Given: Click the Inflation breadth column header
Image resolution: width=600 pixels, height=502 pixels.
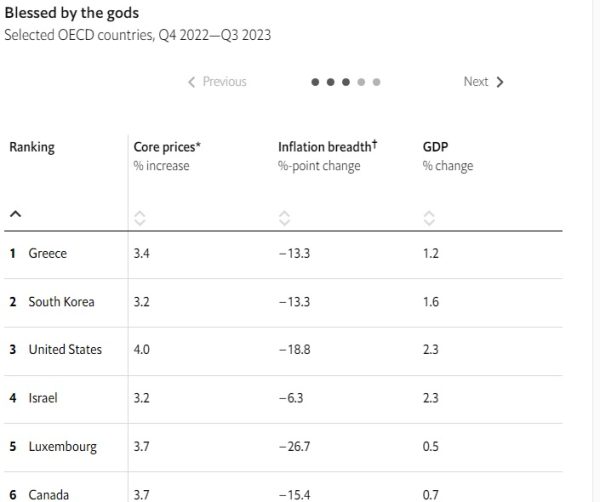Looking at the screenshot, I should [325, 147].
